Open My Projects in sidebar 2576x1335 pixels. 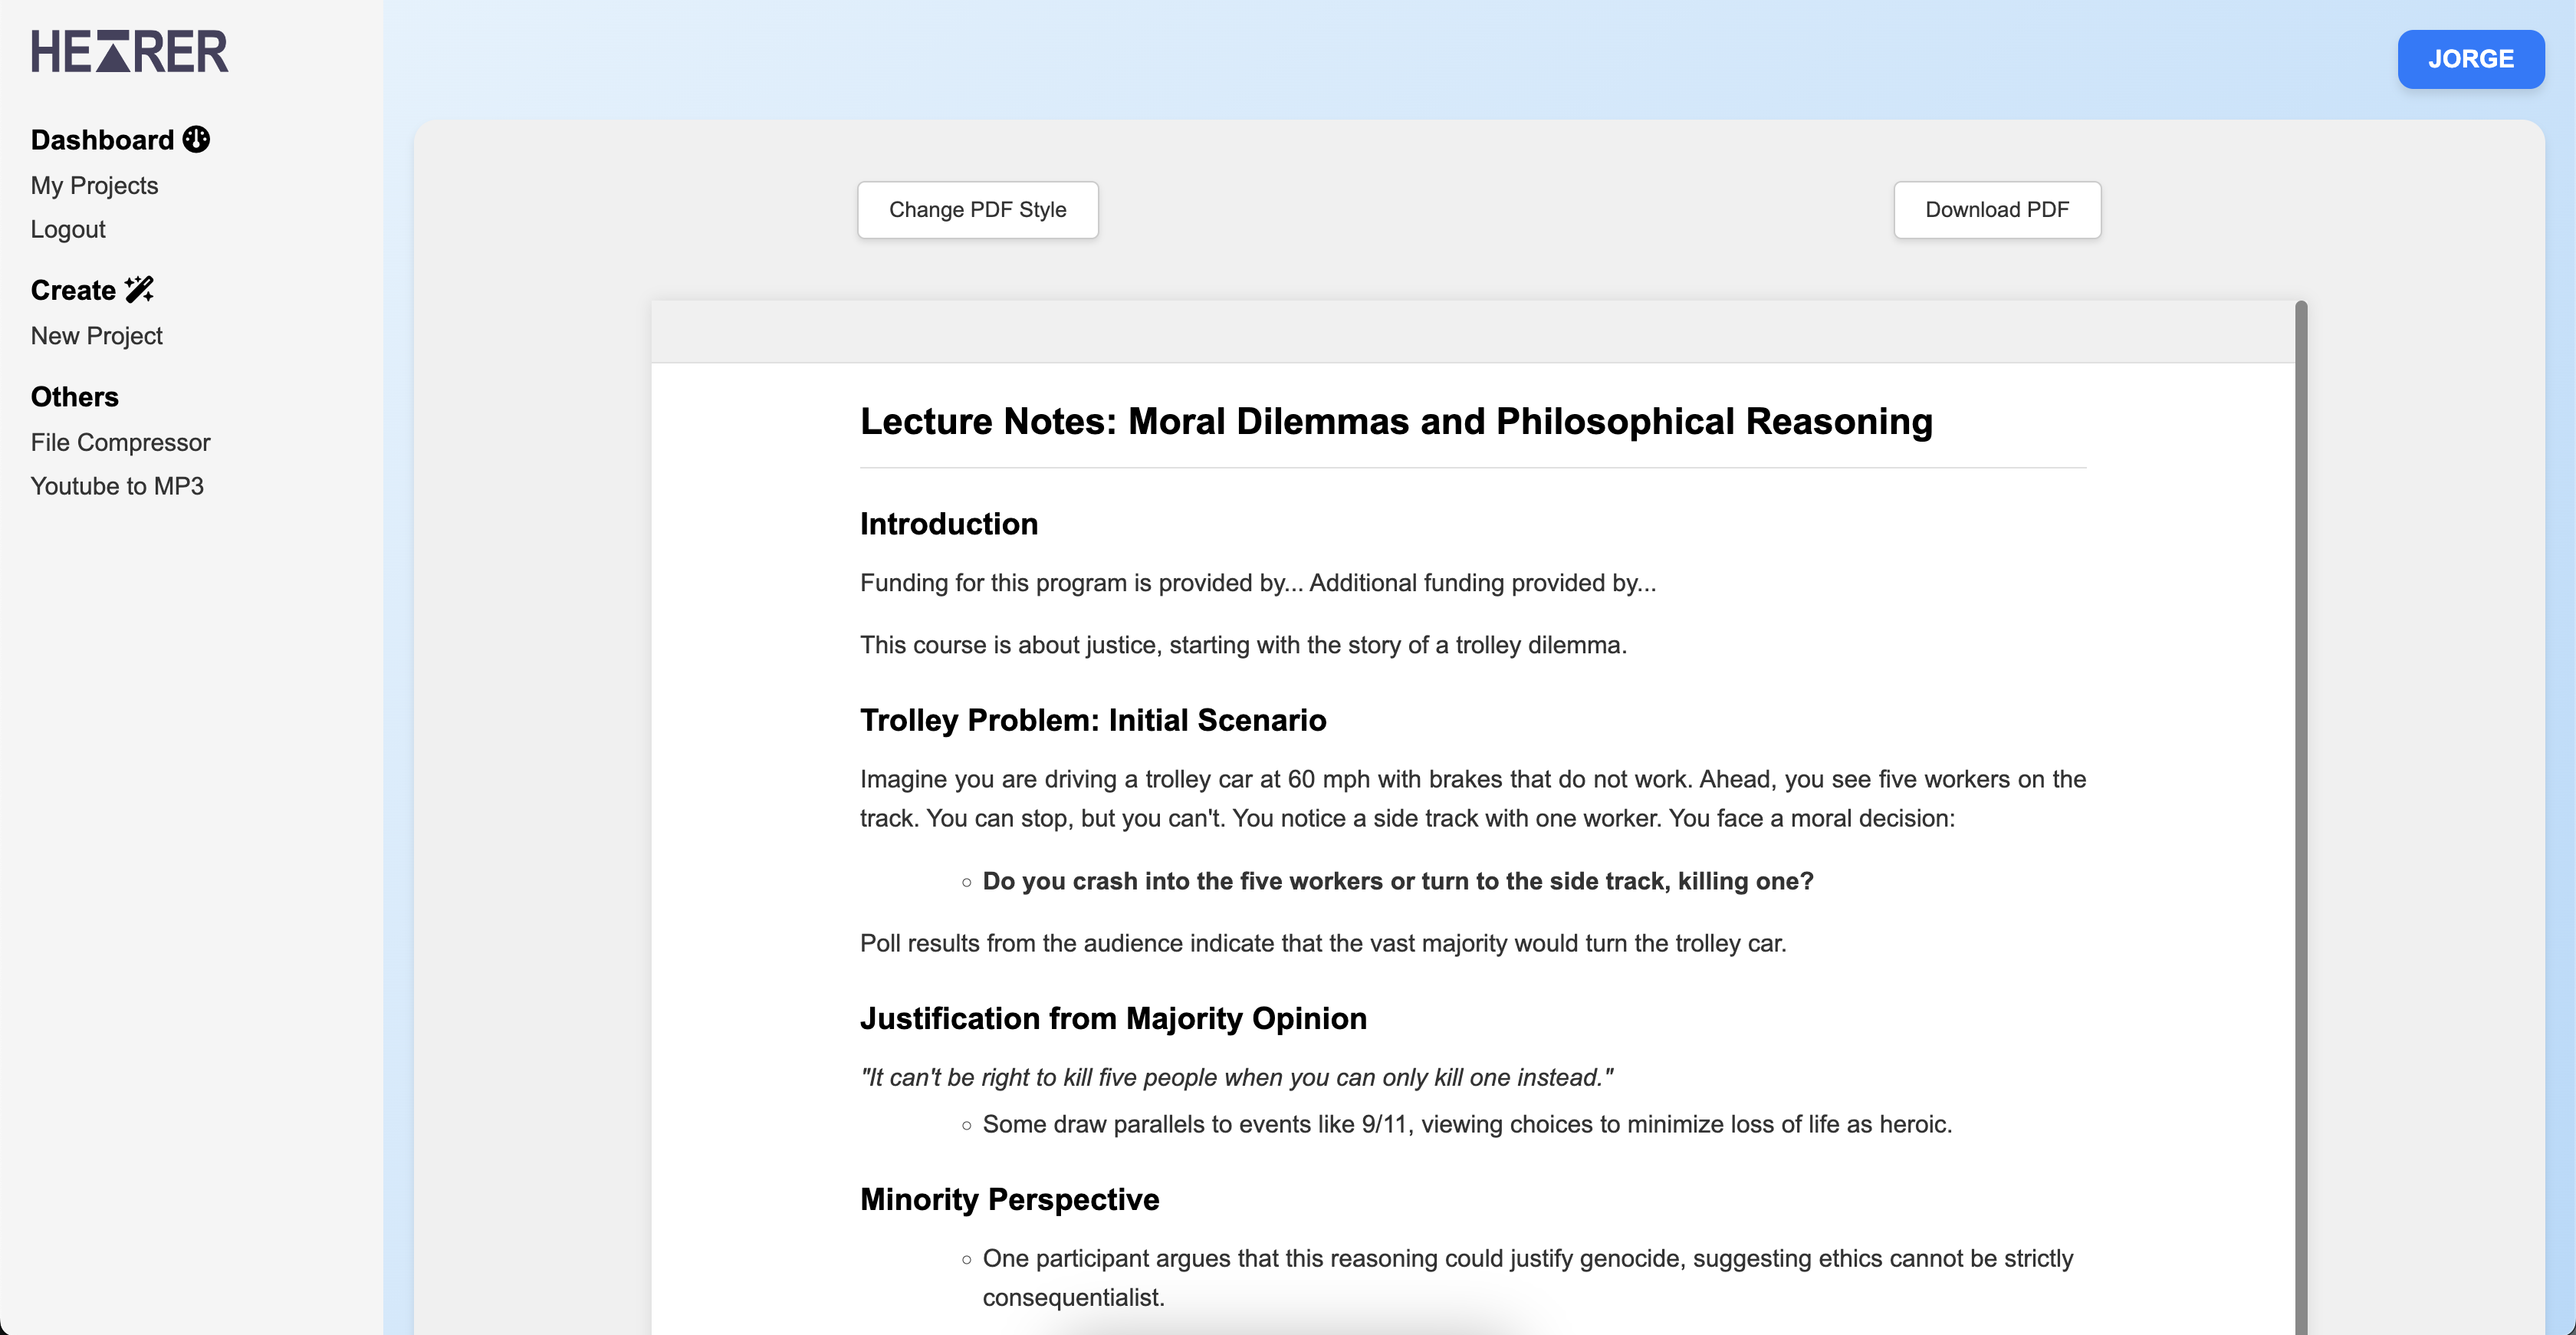pyautogui.click(x=94, y=186)
